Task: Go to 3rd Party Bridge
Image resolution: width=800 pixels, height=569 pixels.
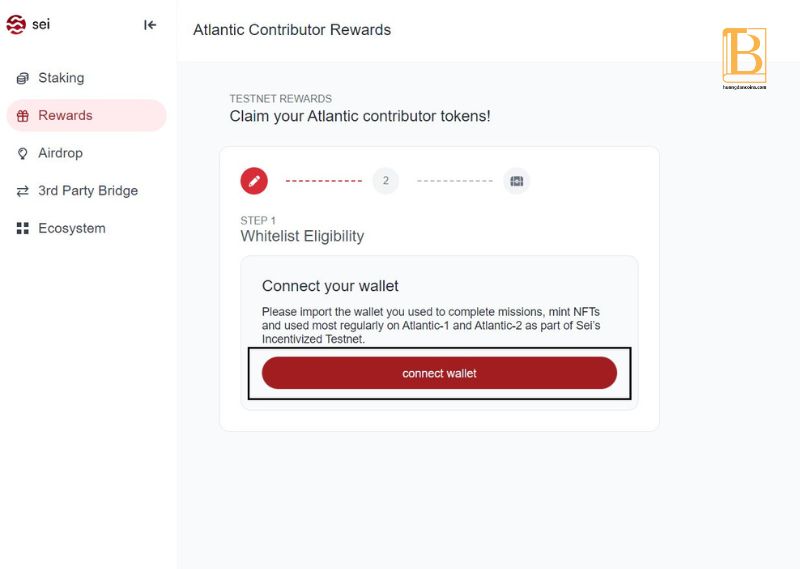Action: [86, 191]
